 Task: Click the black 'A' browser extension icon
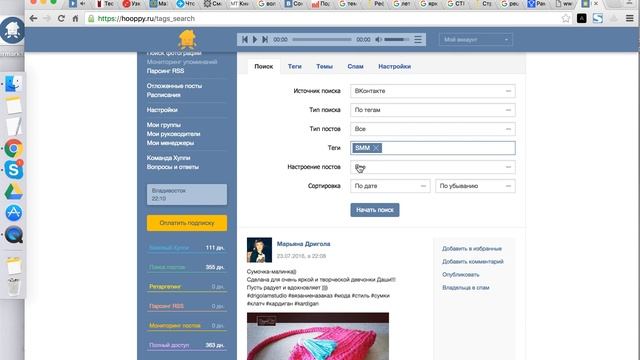click(582, 18)
